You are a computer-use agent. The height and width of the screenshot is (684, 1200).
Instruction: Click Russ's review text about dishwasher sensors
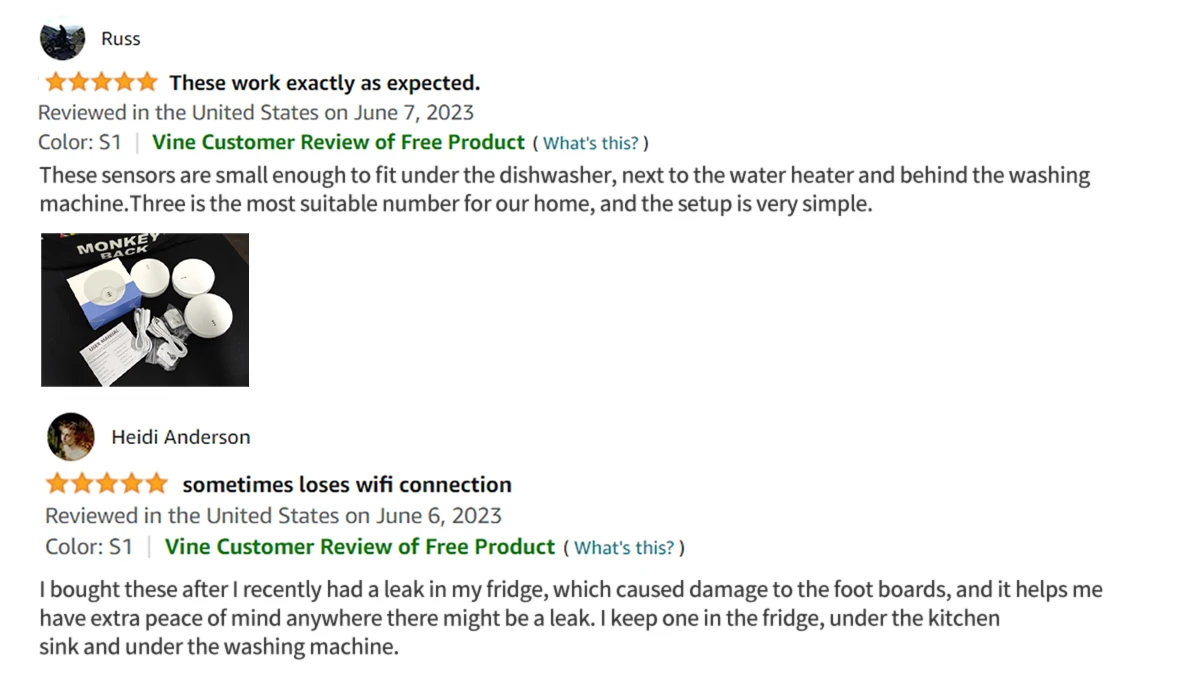[564, 190]
